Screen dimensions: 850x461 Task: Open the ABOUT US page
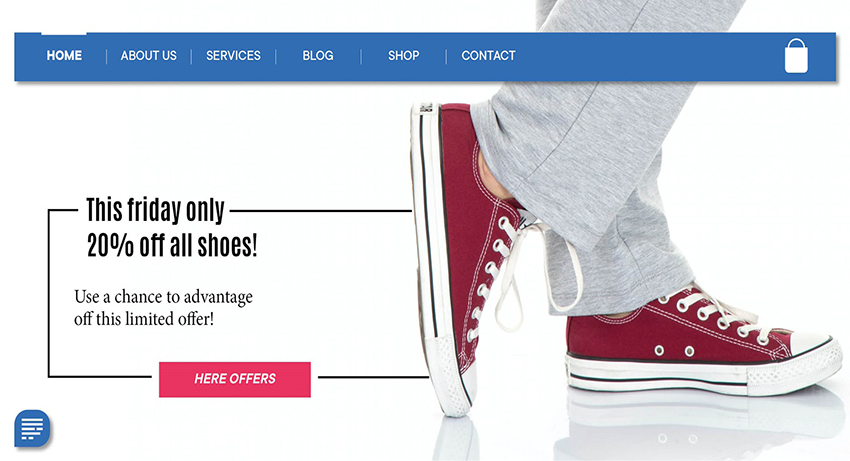(x=149, y=55)
